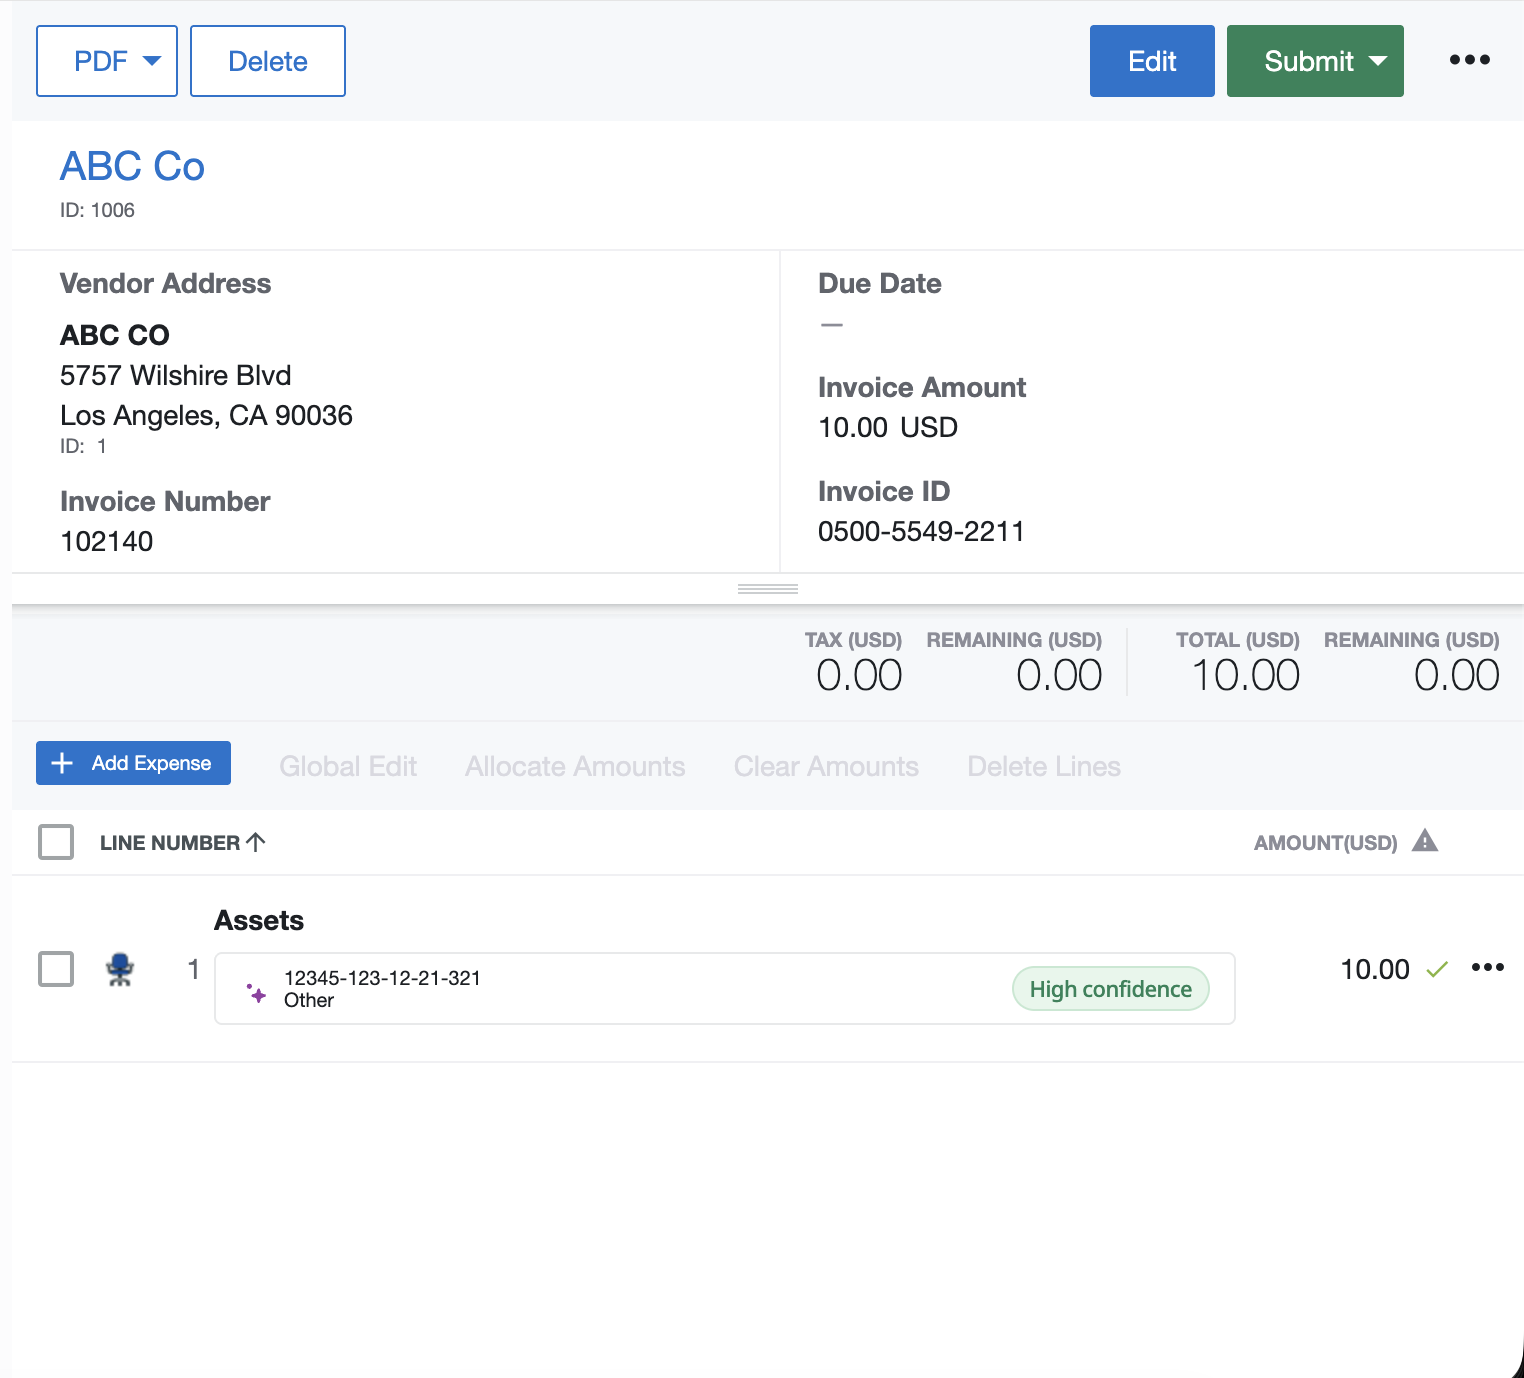
Task: Click the office chair asset icon
Action: click(x=120, y=969)
